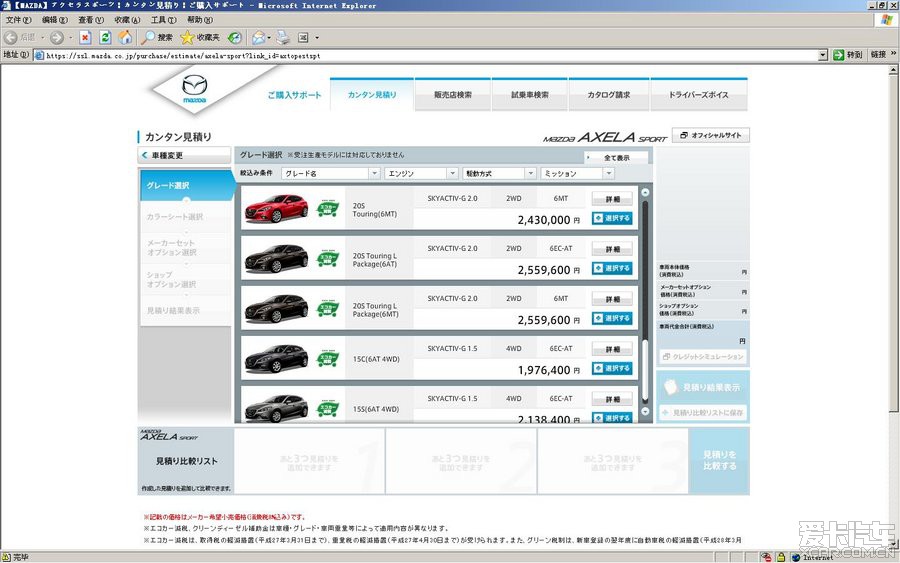Click the クレジットシミュレーション button

(703, 356)
